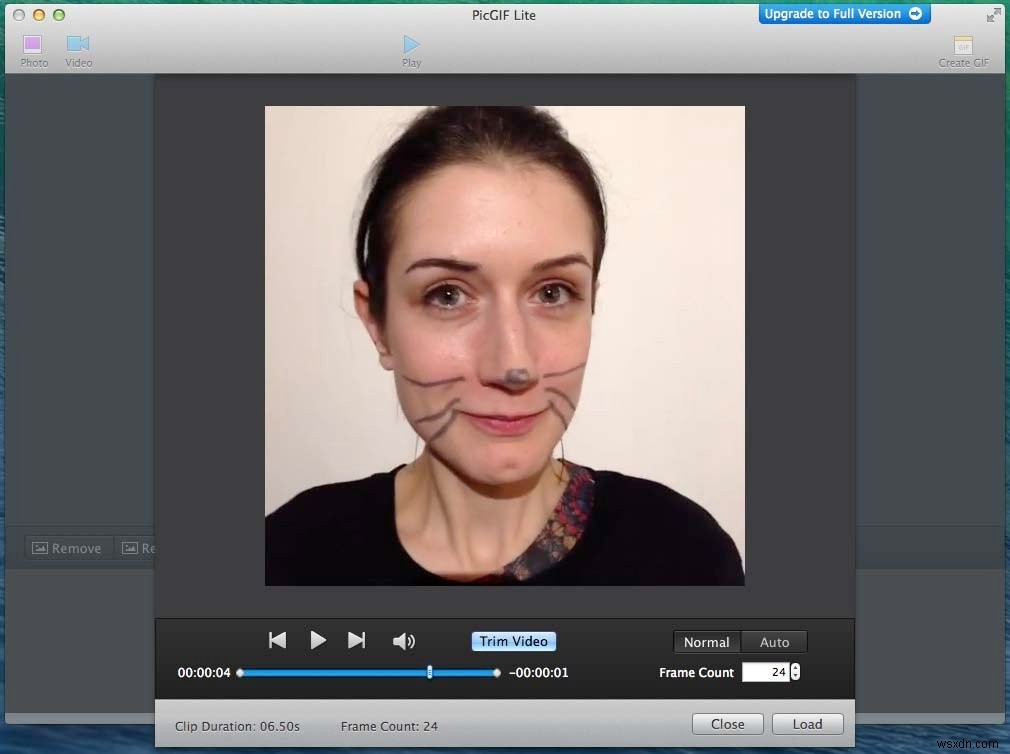Increase Frame Count using the stepper
This screenshot has width=1010, height=754.
tap(795, 667)
